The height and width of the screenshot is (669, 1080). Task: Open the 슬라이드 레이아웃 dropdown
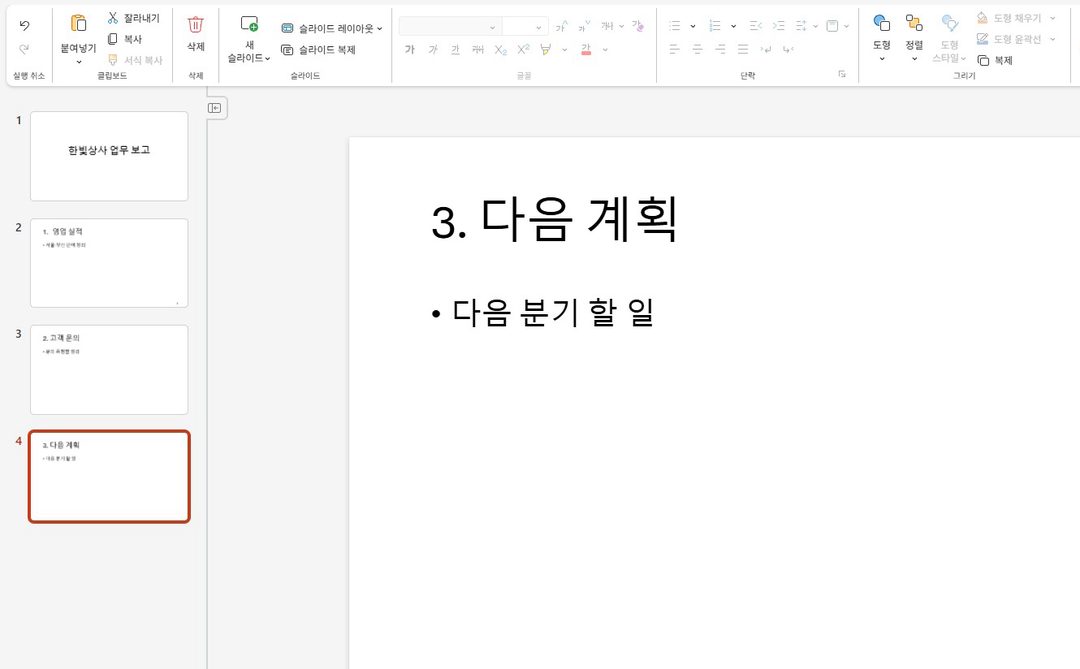coord(331,28)
